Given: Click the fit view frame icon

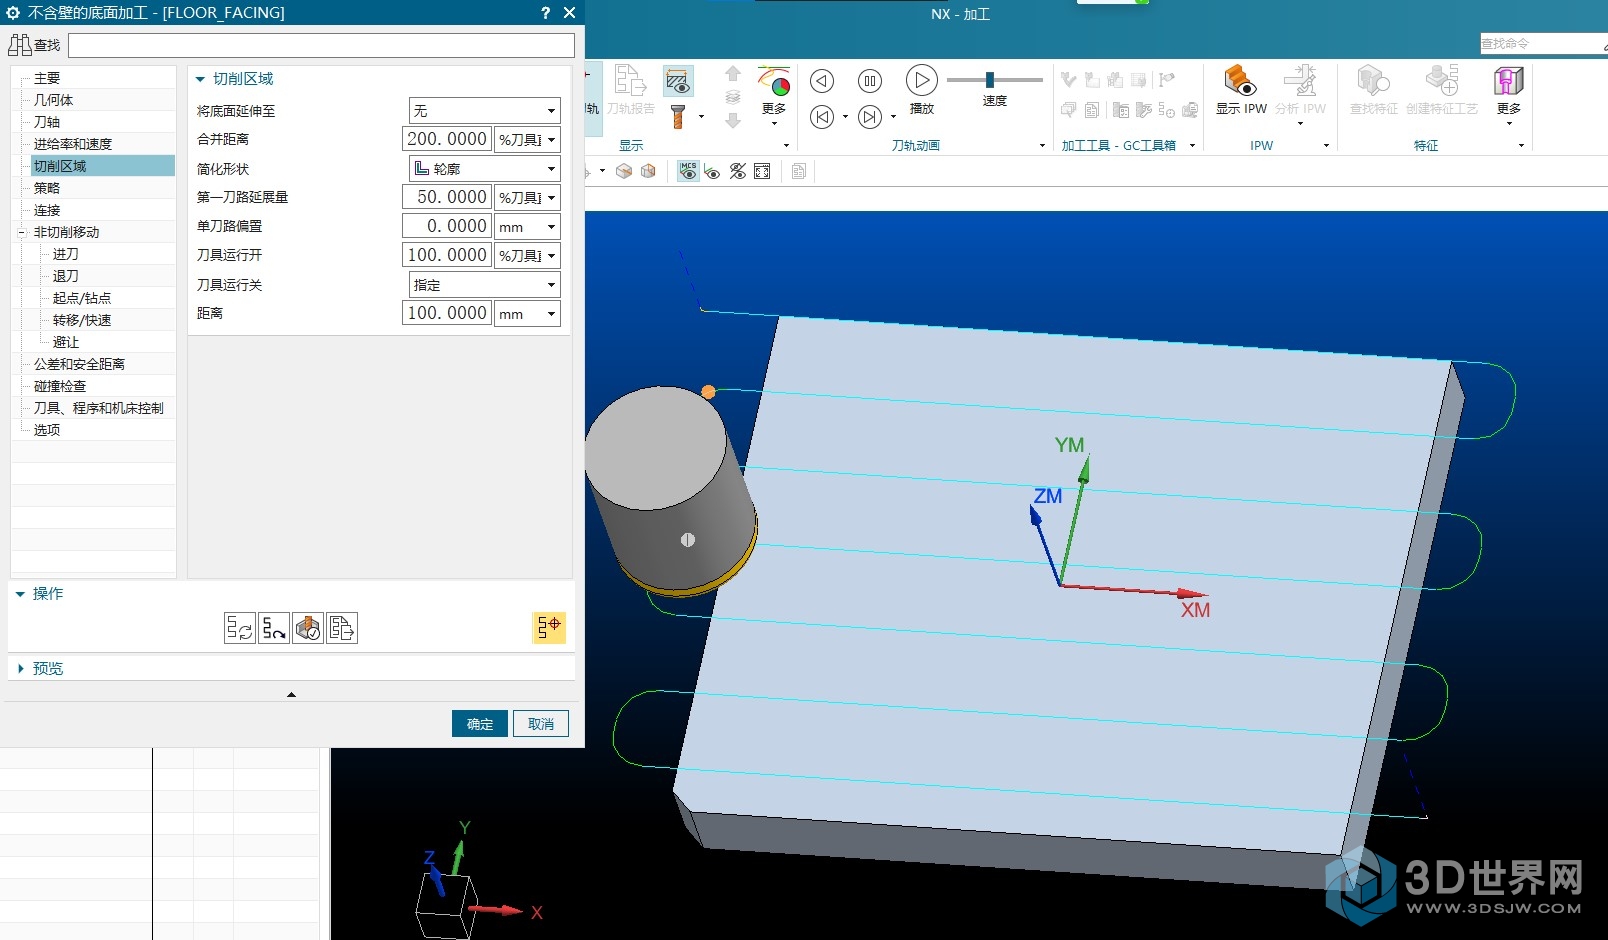Looking at the screenshot, I should point(762,171).
